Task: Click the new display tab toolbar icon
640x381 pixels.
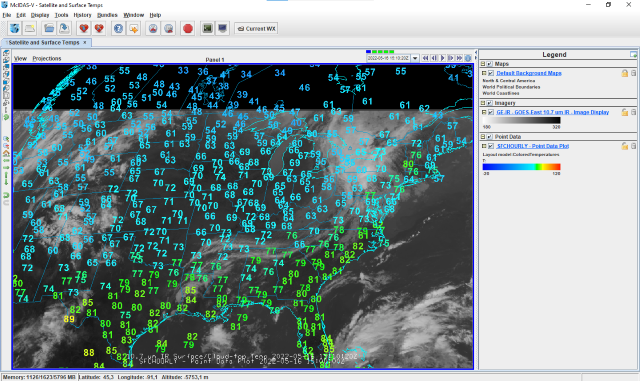Action: point(30,29)
